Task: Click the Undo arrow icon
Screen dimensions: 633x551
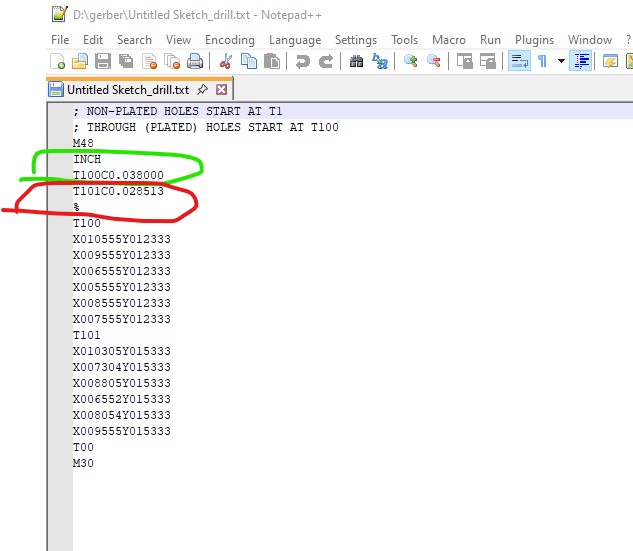Action: (303, 62)
